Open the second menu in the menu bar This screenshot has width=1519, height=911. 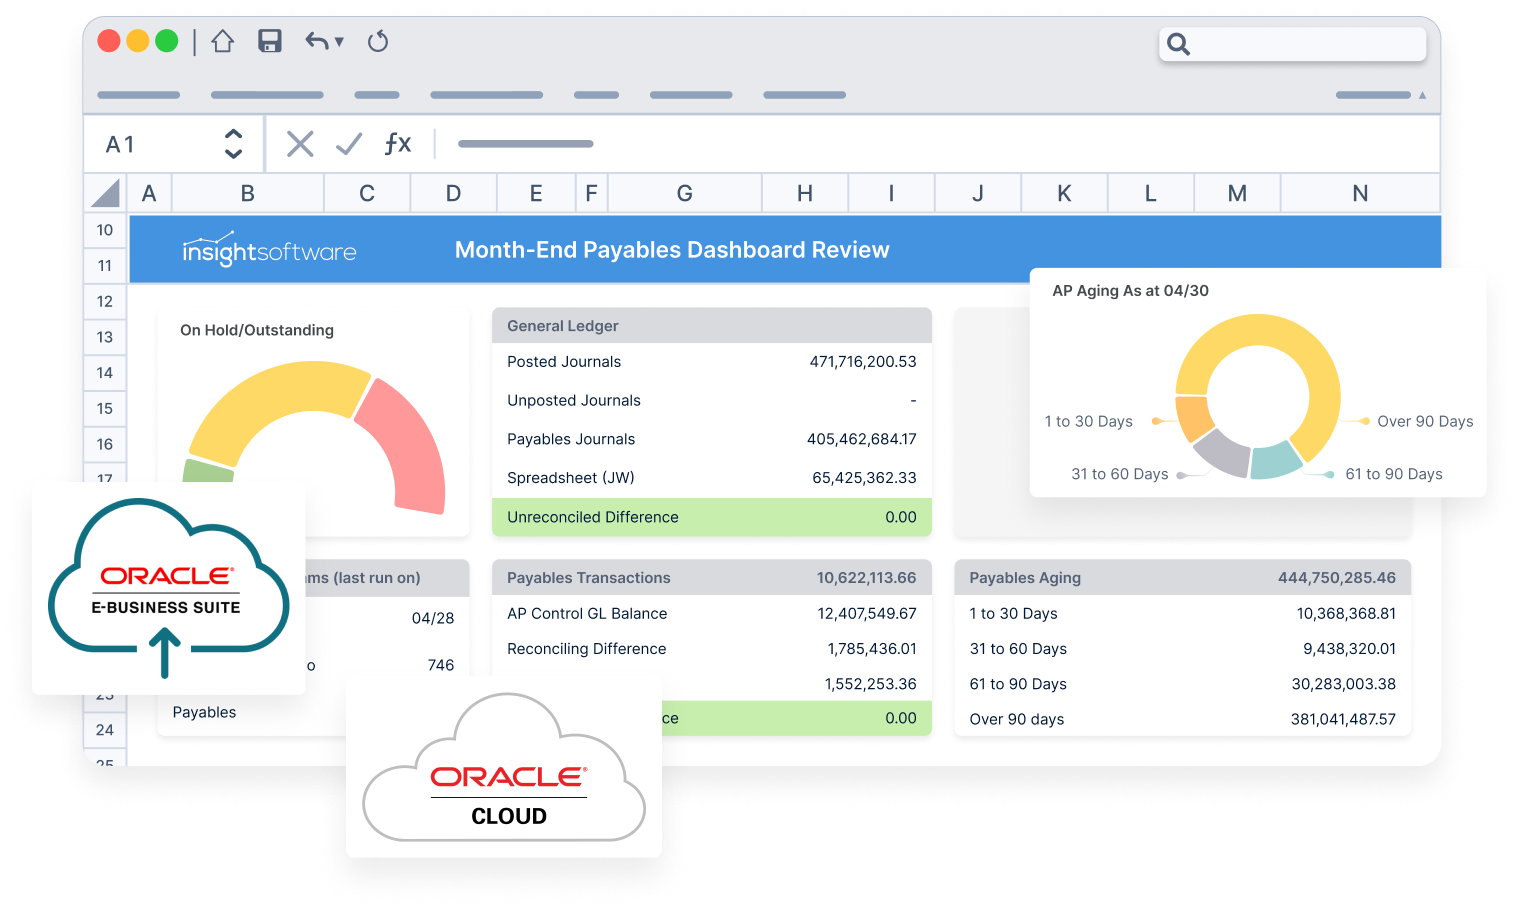[x=267, y=95]
